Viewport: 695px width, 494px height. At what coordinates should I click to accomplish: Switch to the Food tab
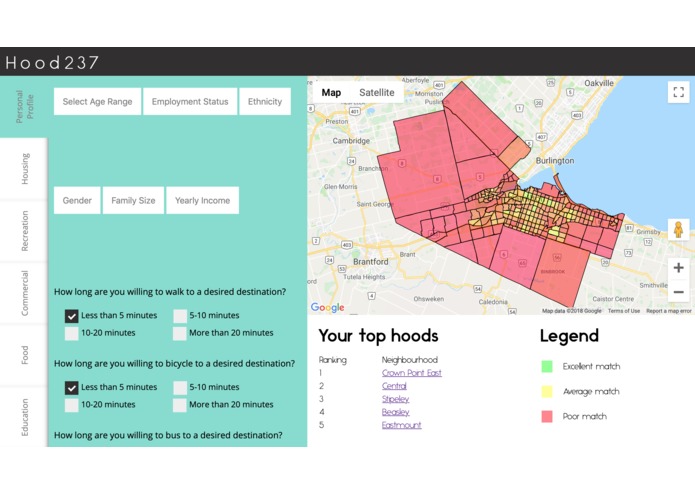pyautogui.click(x=24, y=355)
